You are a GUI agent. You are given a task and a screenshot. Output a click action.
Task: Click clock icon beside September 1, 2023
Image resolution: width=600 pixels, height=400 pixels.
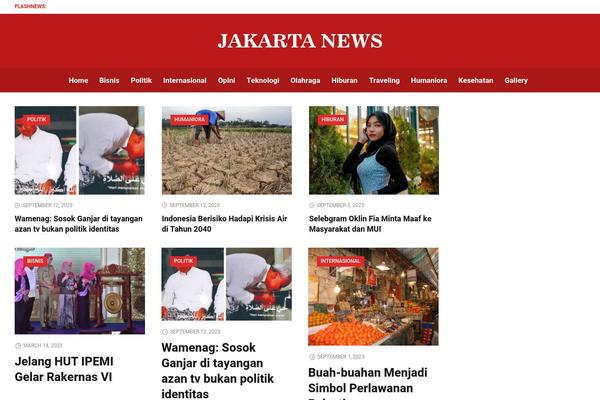312,357
